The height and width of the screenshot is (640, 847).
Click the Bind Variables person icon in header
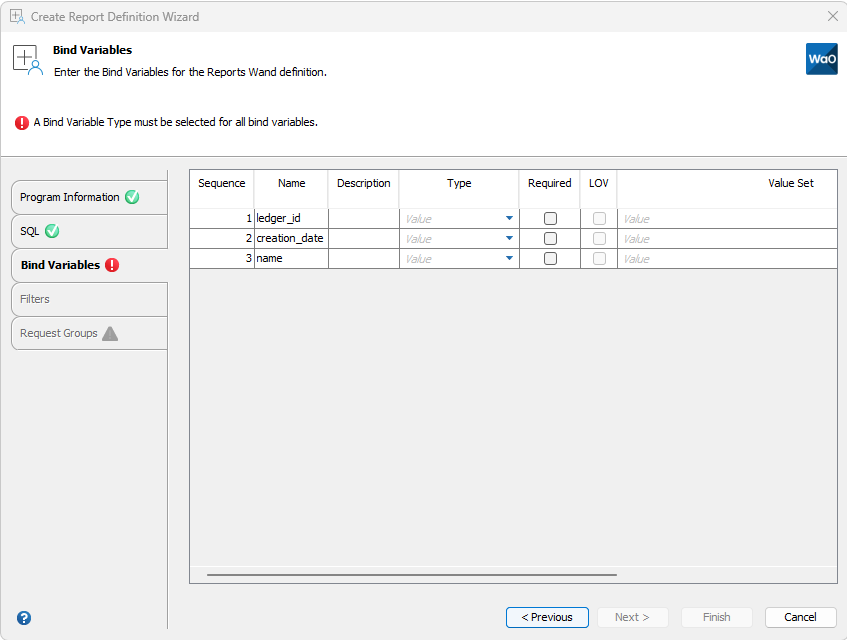click(26, 59)
